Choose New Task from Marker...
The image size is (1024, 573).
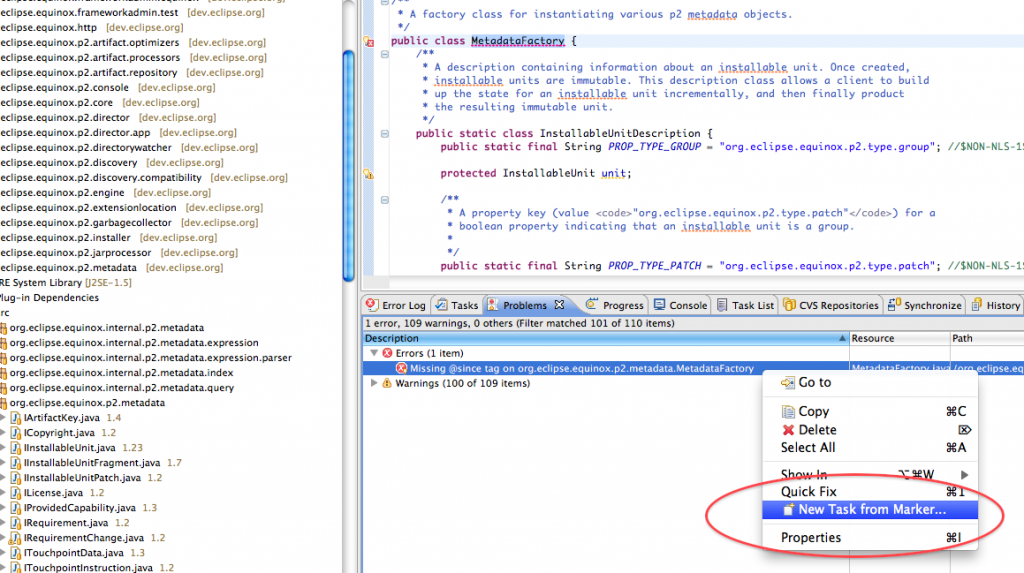pos(871,510)
